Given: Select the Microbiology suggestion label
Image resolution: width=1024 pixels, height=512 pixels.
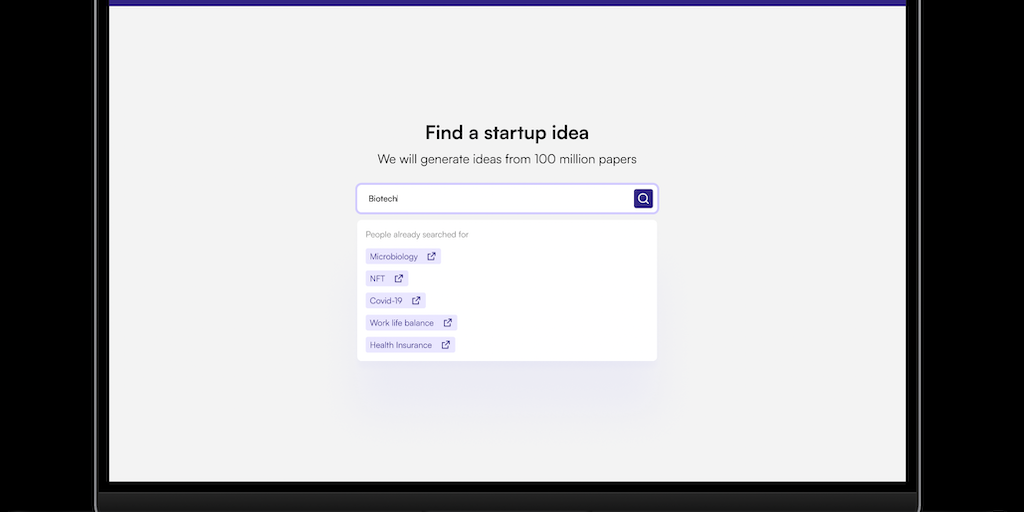Looking at the screenshot, I should [393, 257].
